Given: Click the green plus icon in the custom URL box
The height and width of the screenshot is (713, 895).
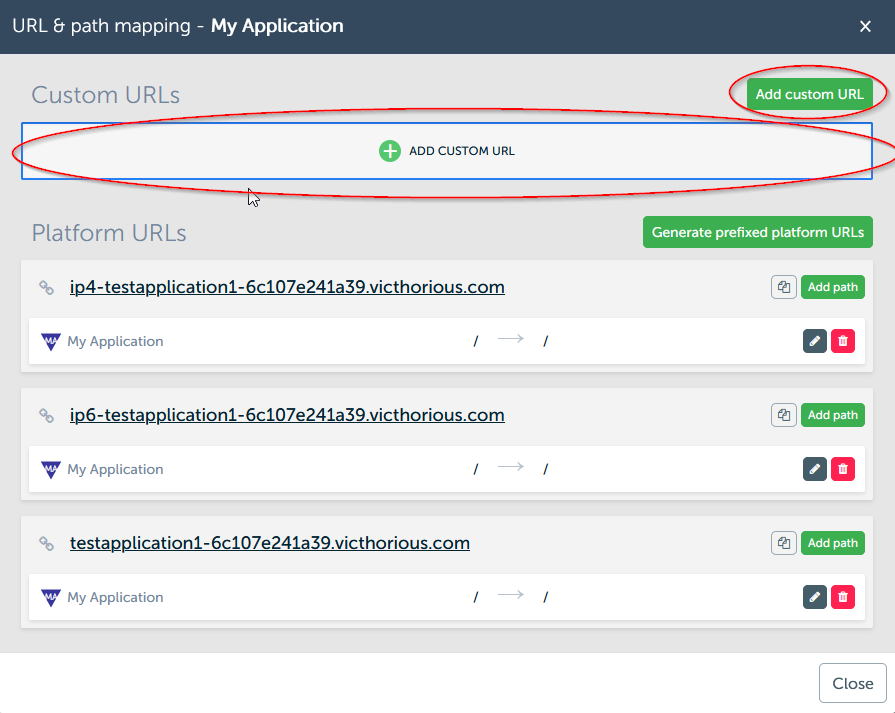Looking at the screenshot, I should (389, 151).
